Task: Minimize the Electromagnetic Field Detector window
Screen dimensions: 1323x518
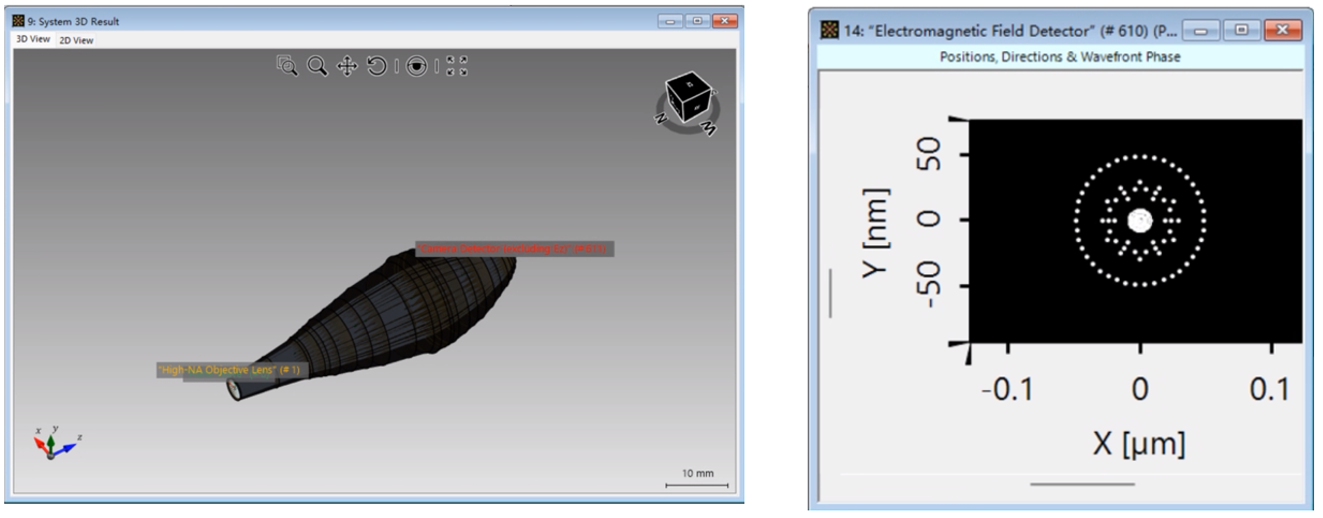Action: [x=1205, y=30]
